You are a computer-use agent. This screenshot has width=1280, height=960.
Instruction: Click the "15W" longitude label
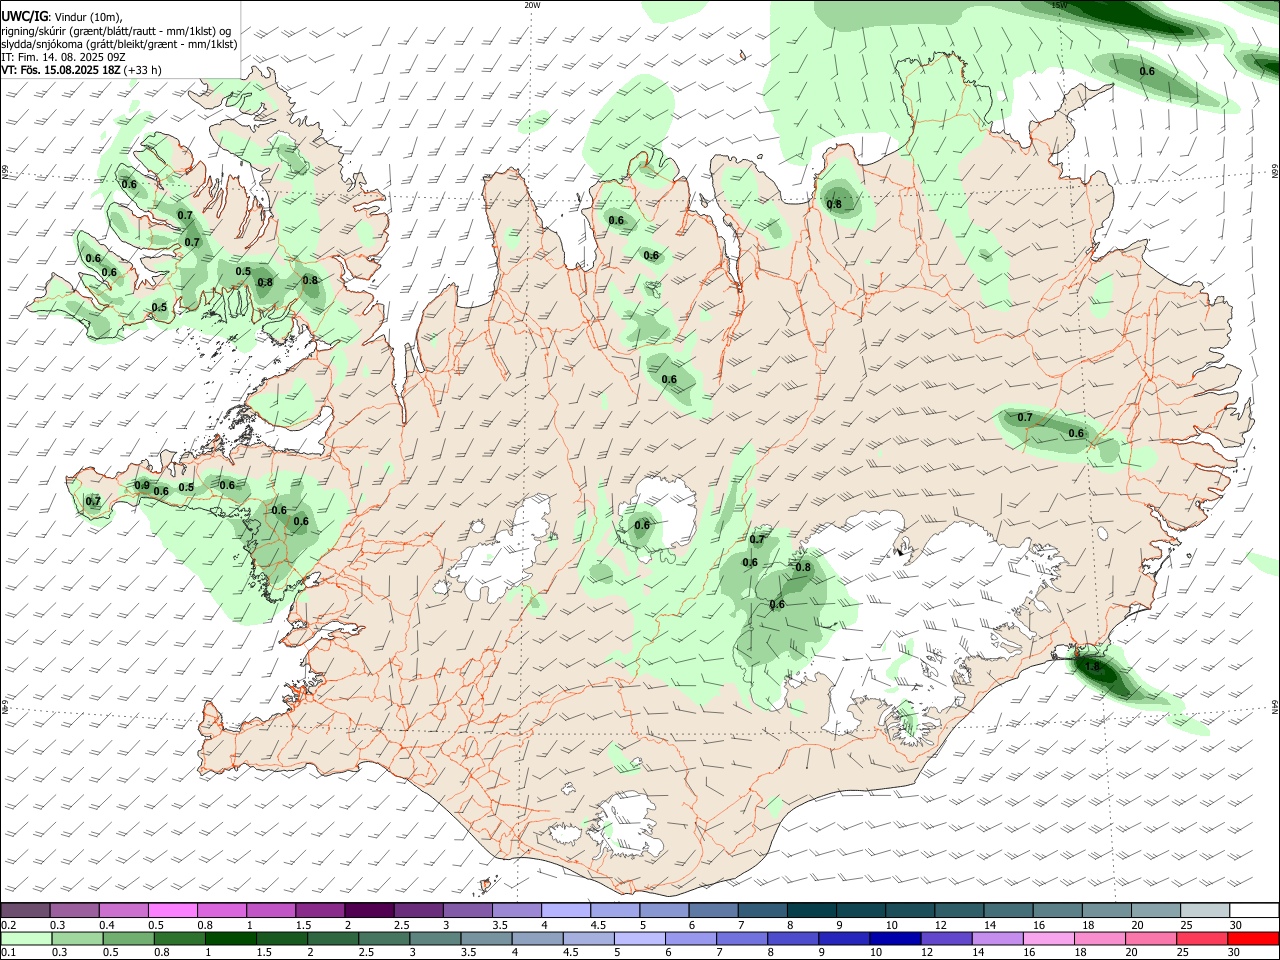1060,5
